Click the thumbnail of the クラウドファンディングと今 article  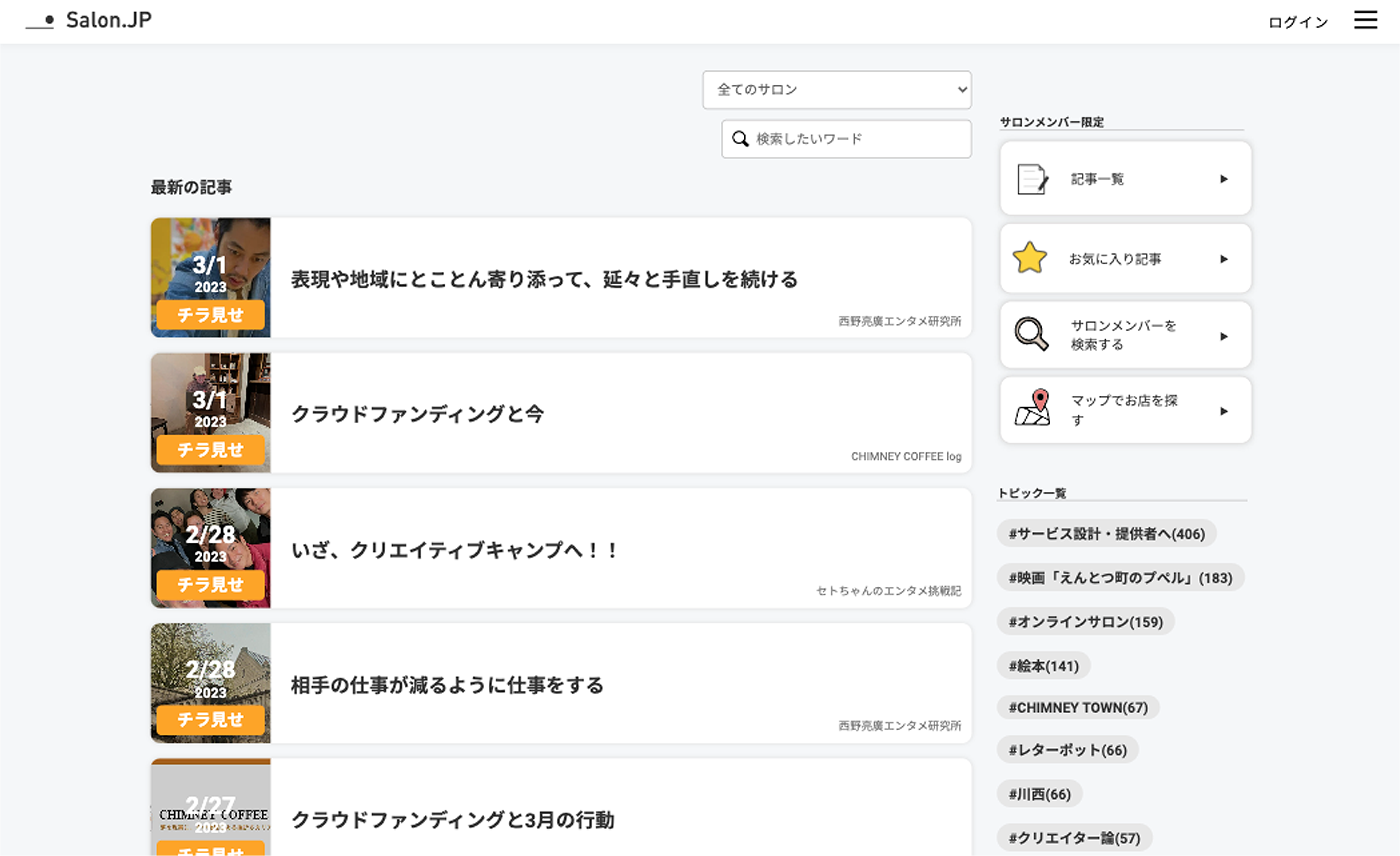point(210,413)
